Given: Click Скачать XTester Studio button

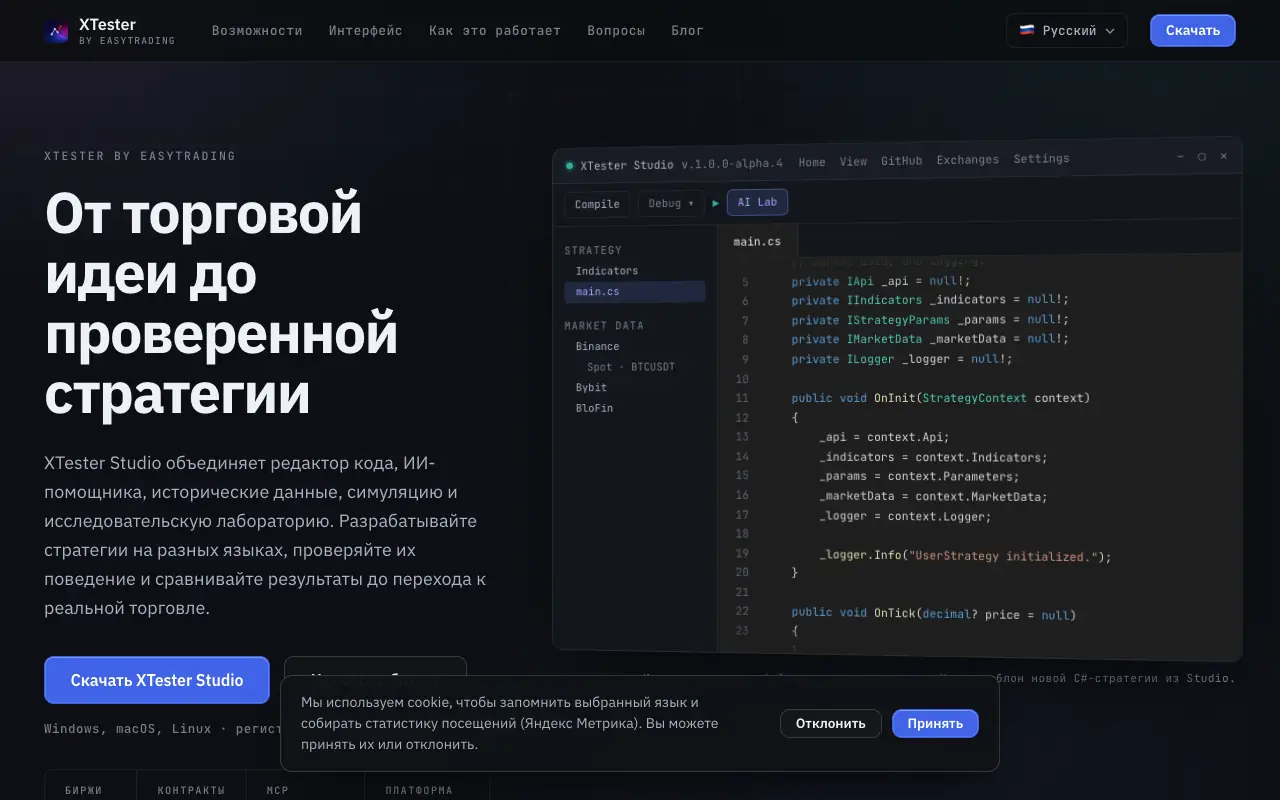Looking at the screenshot, I should click(157, 680).
